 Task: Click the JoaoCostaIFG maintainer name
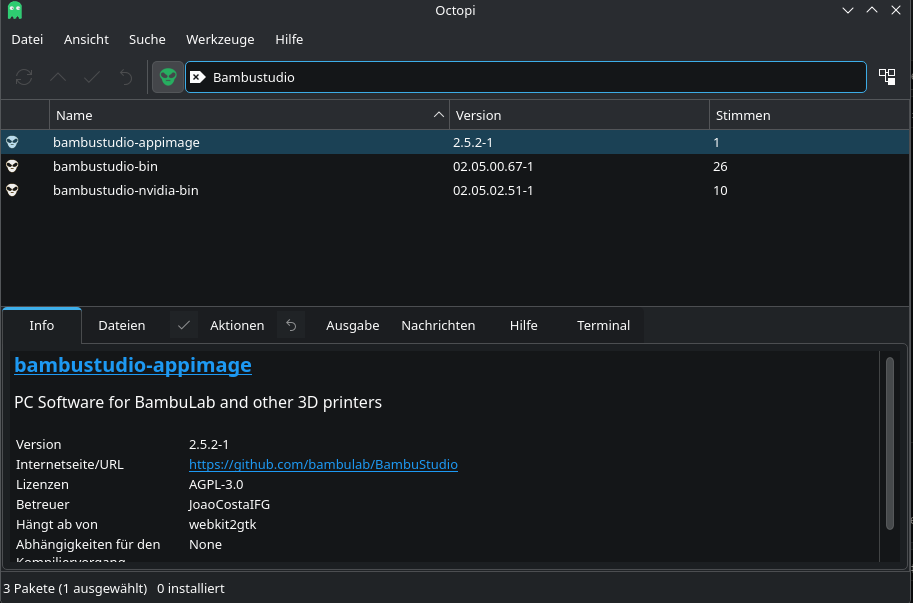tap(229, 505)
